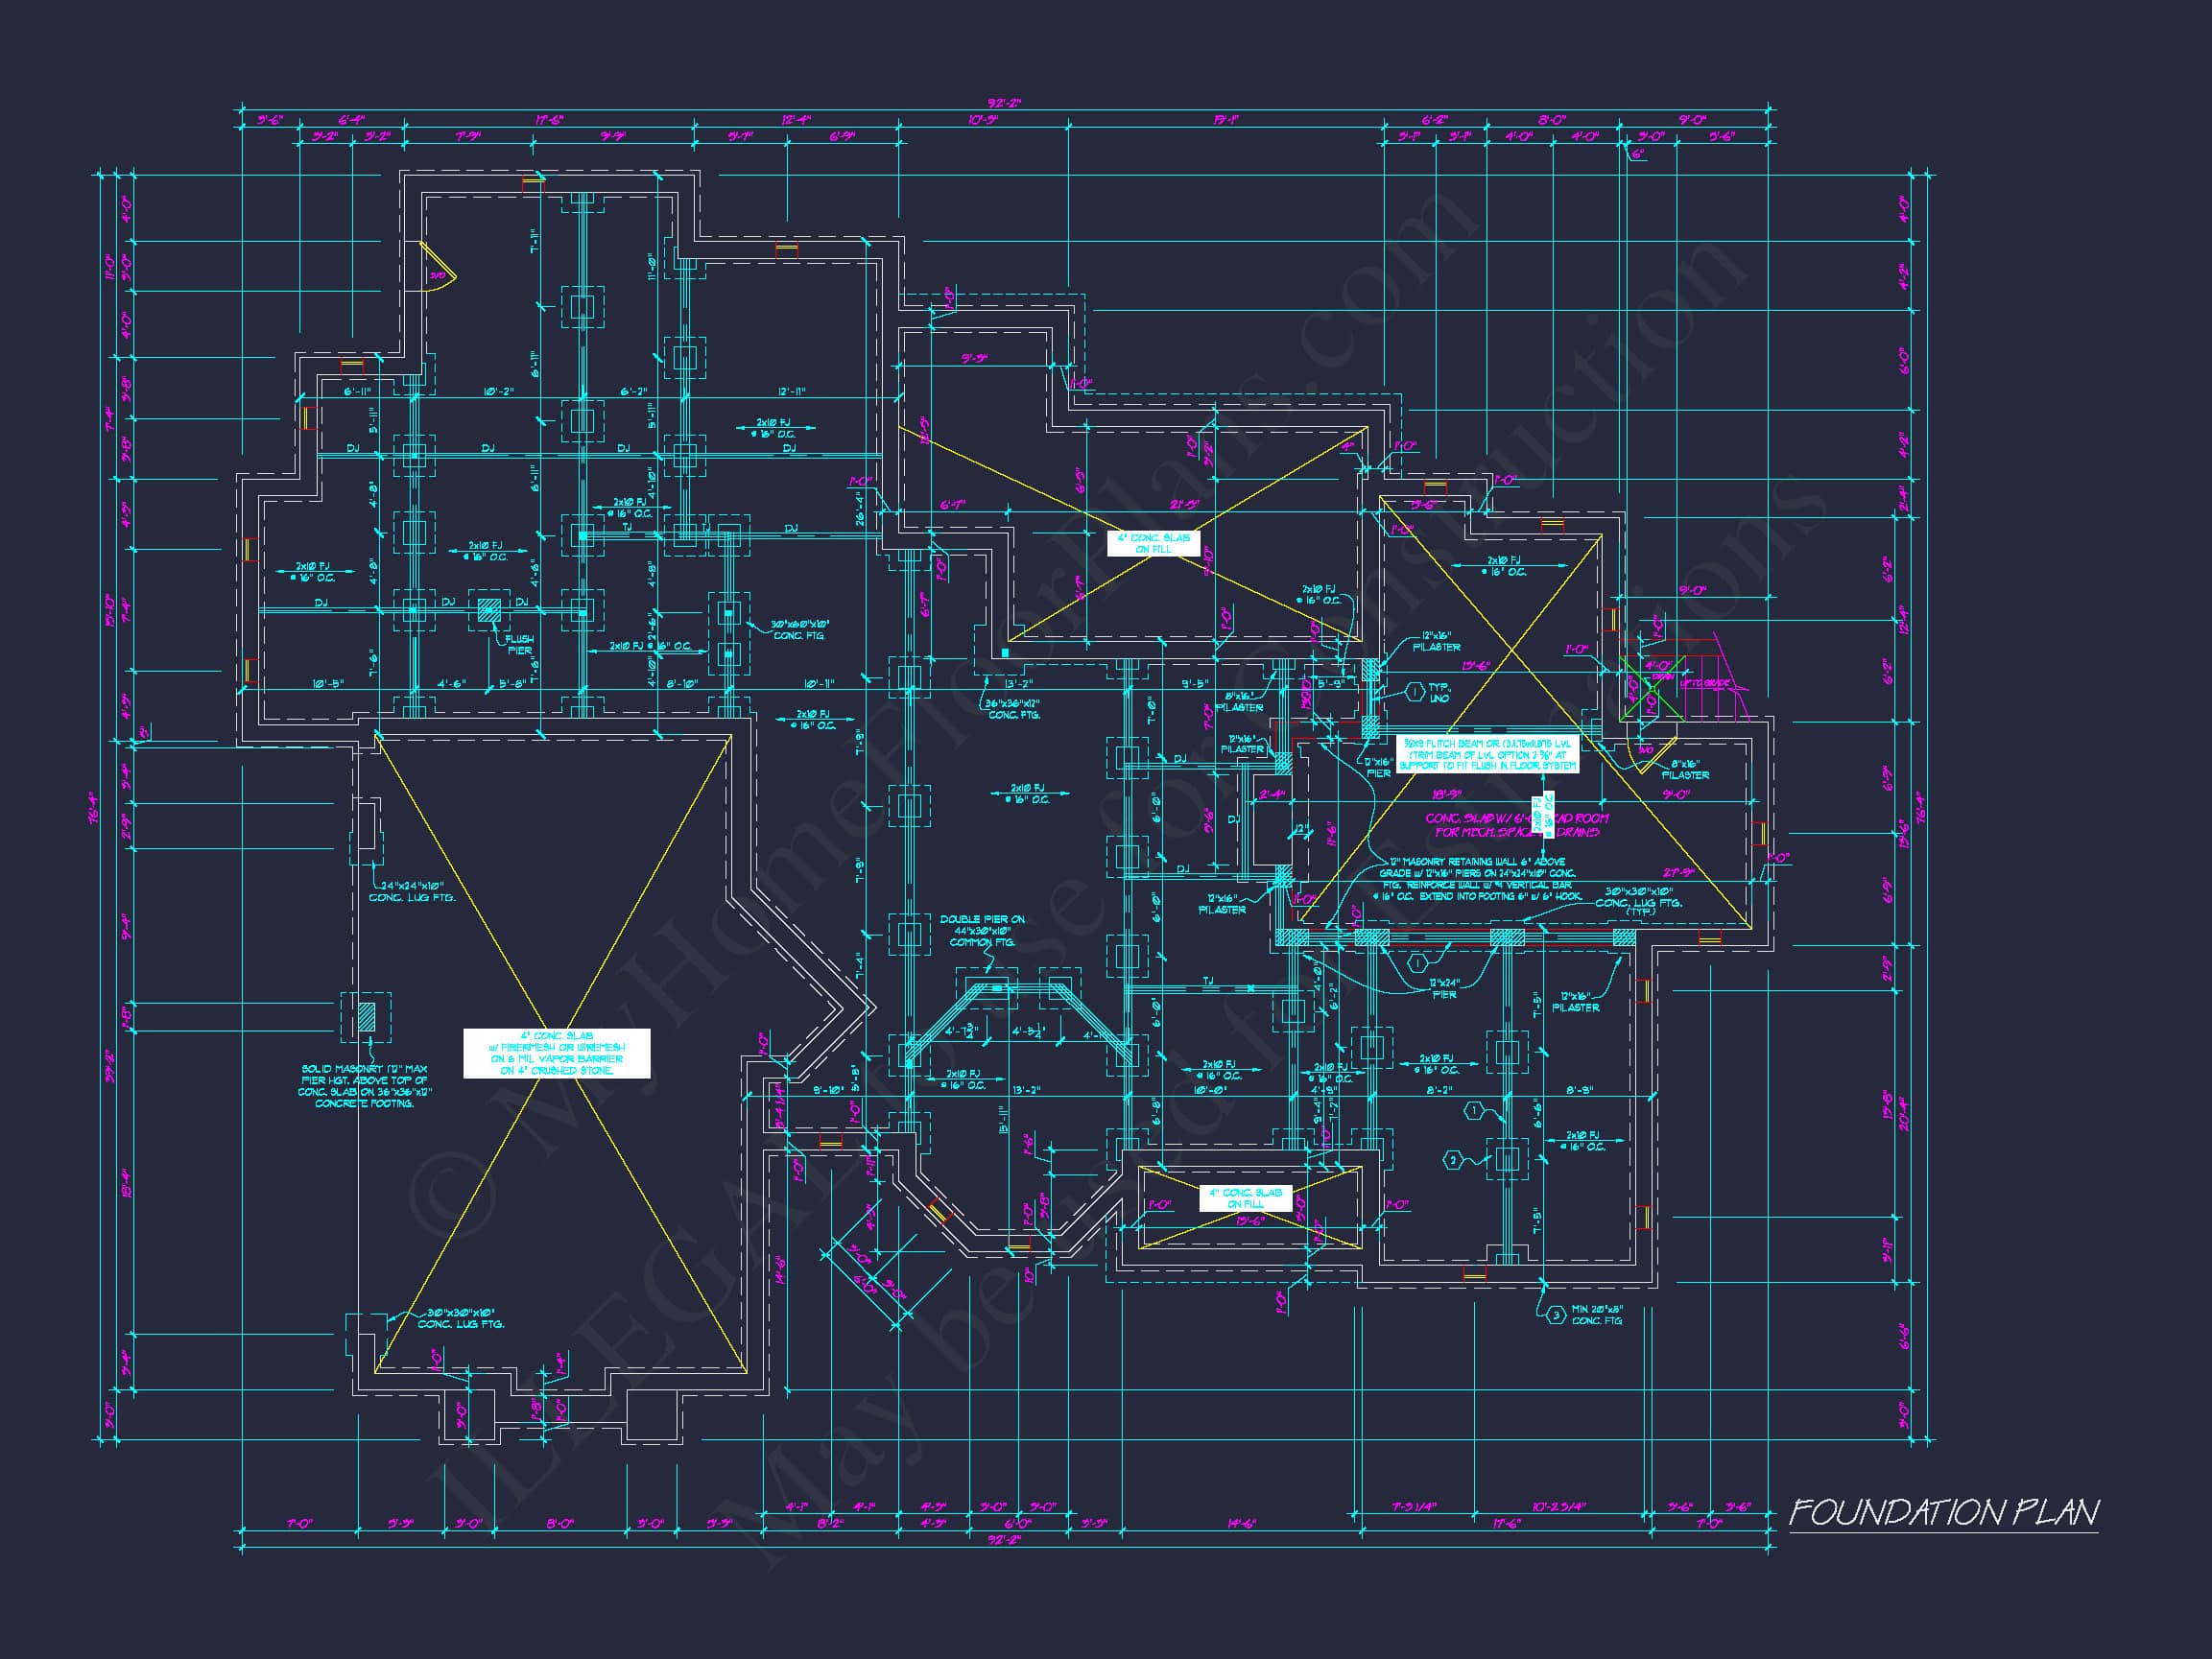The width and height of the screenshot is (2212, 1659).
Task: Select hexagon marker number 2
Action: tap(1453, 1160)
